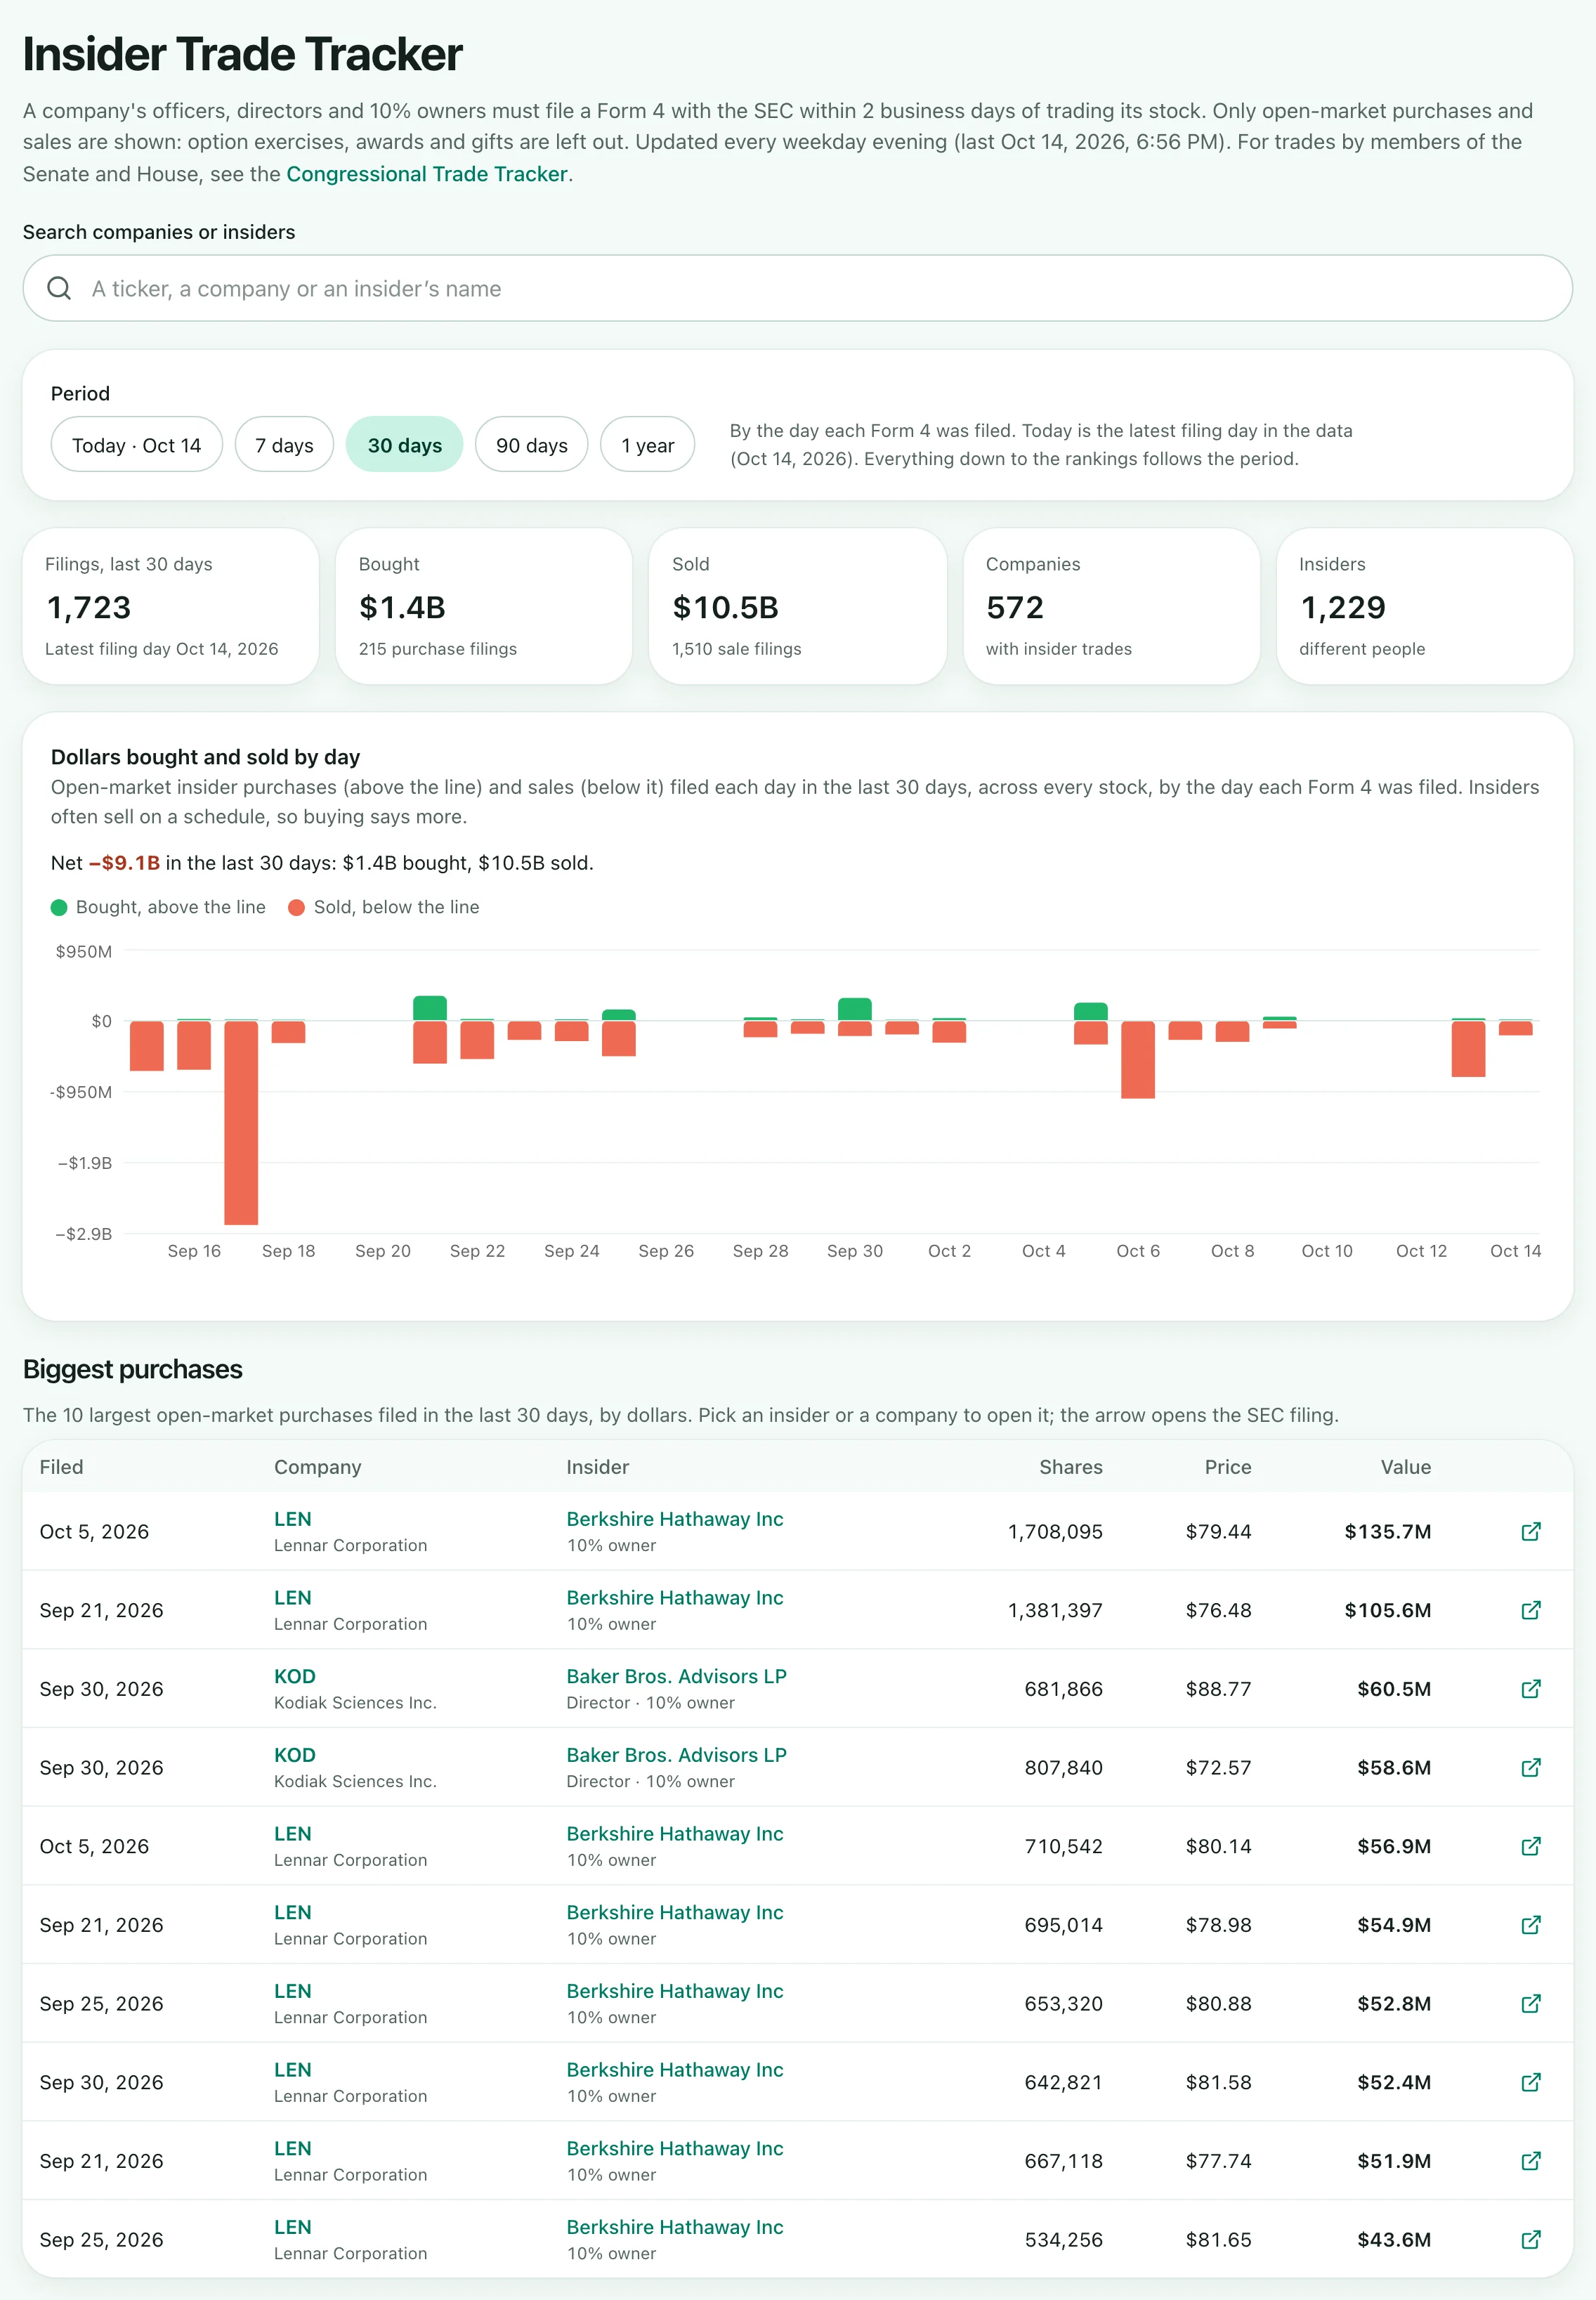Focus the ticker or insider search field
This screenshot has height=2300, width=1596.
click(x=797, y=288)
